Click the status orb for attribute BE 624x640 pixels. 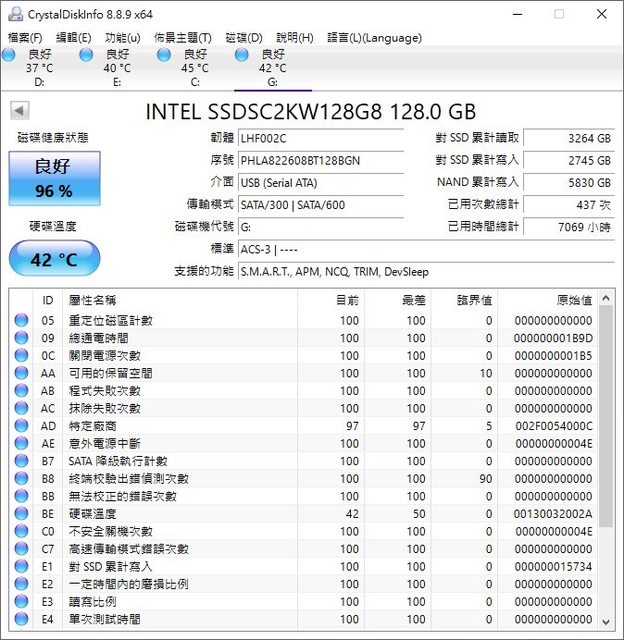[21, 514]
